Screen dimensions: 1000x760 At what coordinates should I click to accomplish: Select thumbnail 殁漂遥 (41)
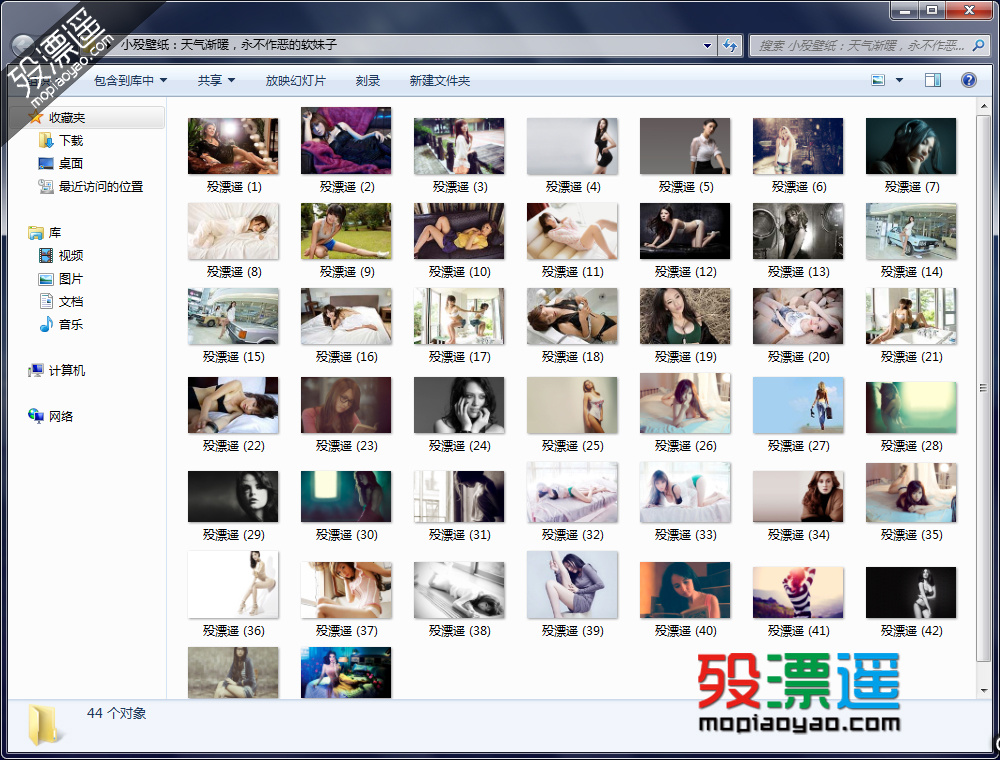coord(798,592)
